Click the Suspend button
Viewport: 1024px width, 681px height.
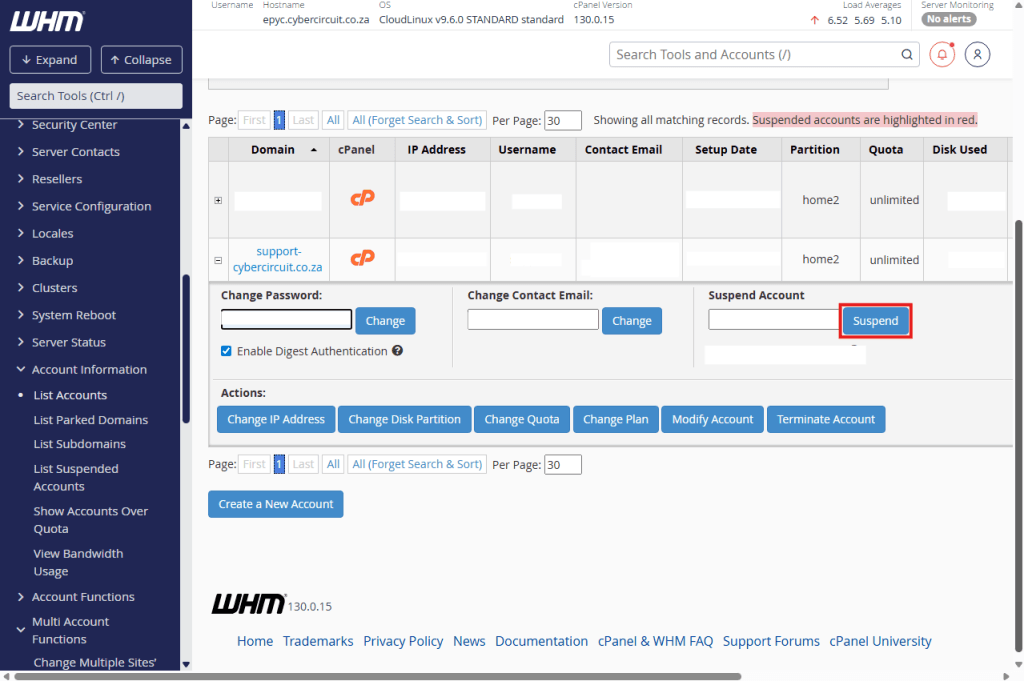coord(875,321)
